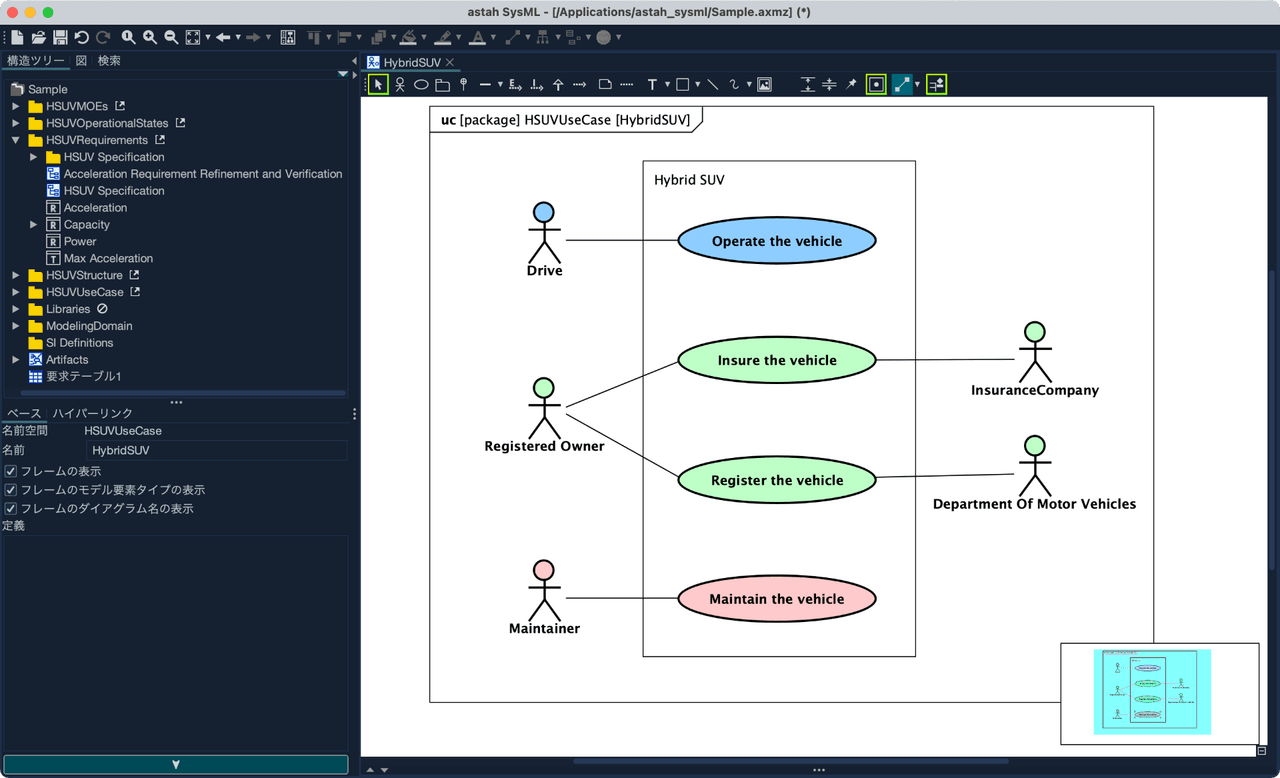Switch to the ベース properties tab
The width and height of the screenshot is (1280, 778).
tap(24, 413)
